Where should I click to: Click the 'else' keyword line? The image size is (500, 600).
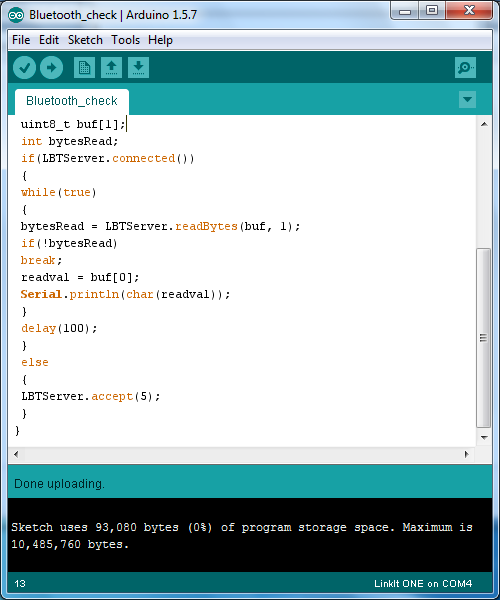pos(35,362)
